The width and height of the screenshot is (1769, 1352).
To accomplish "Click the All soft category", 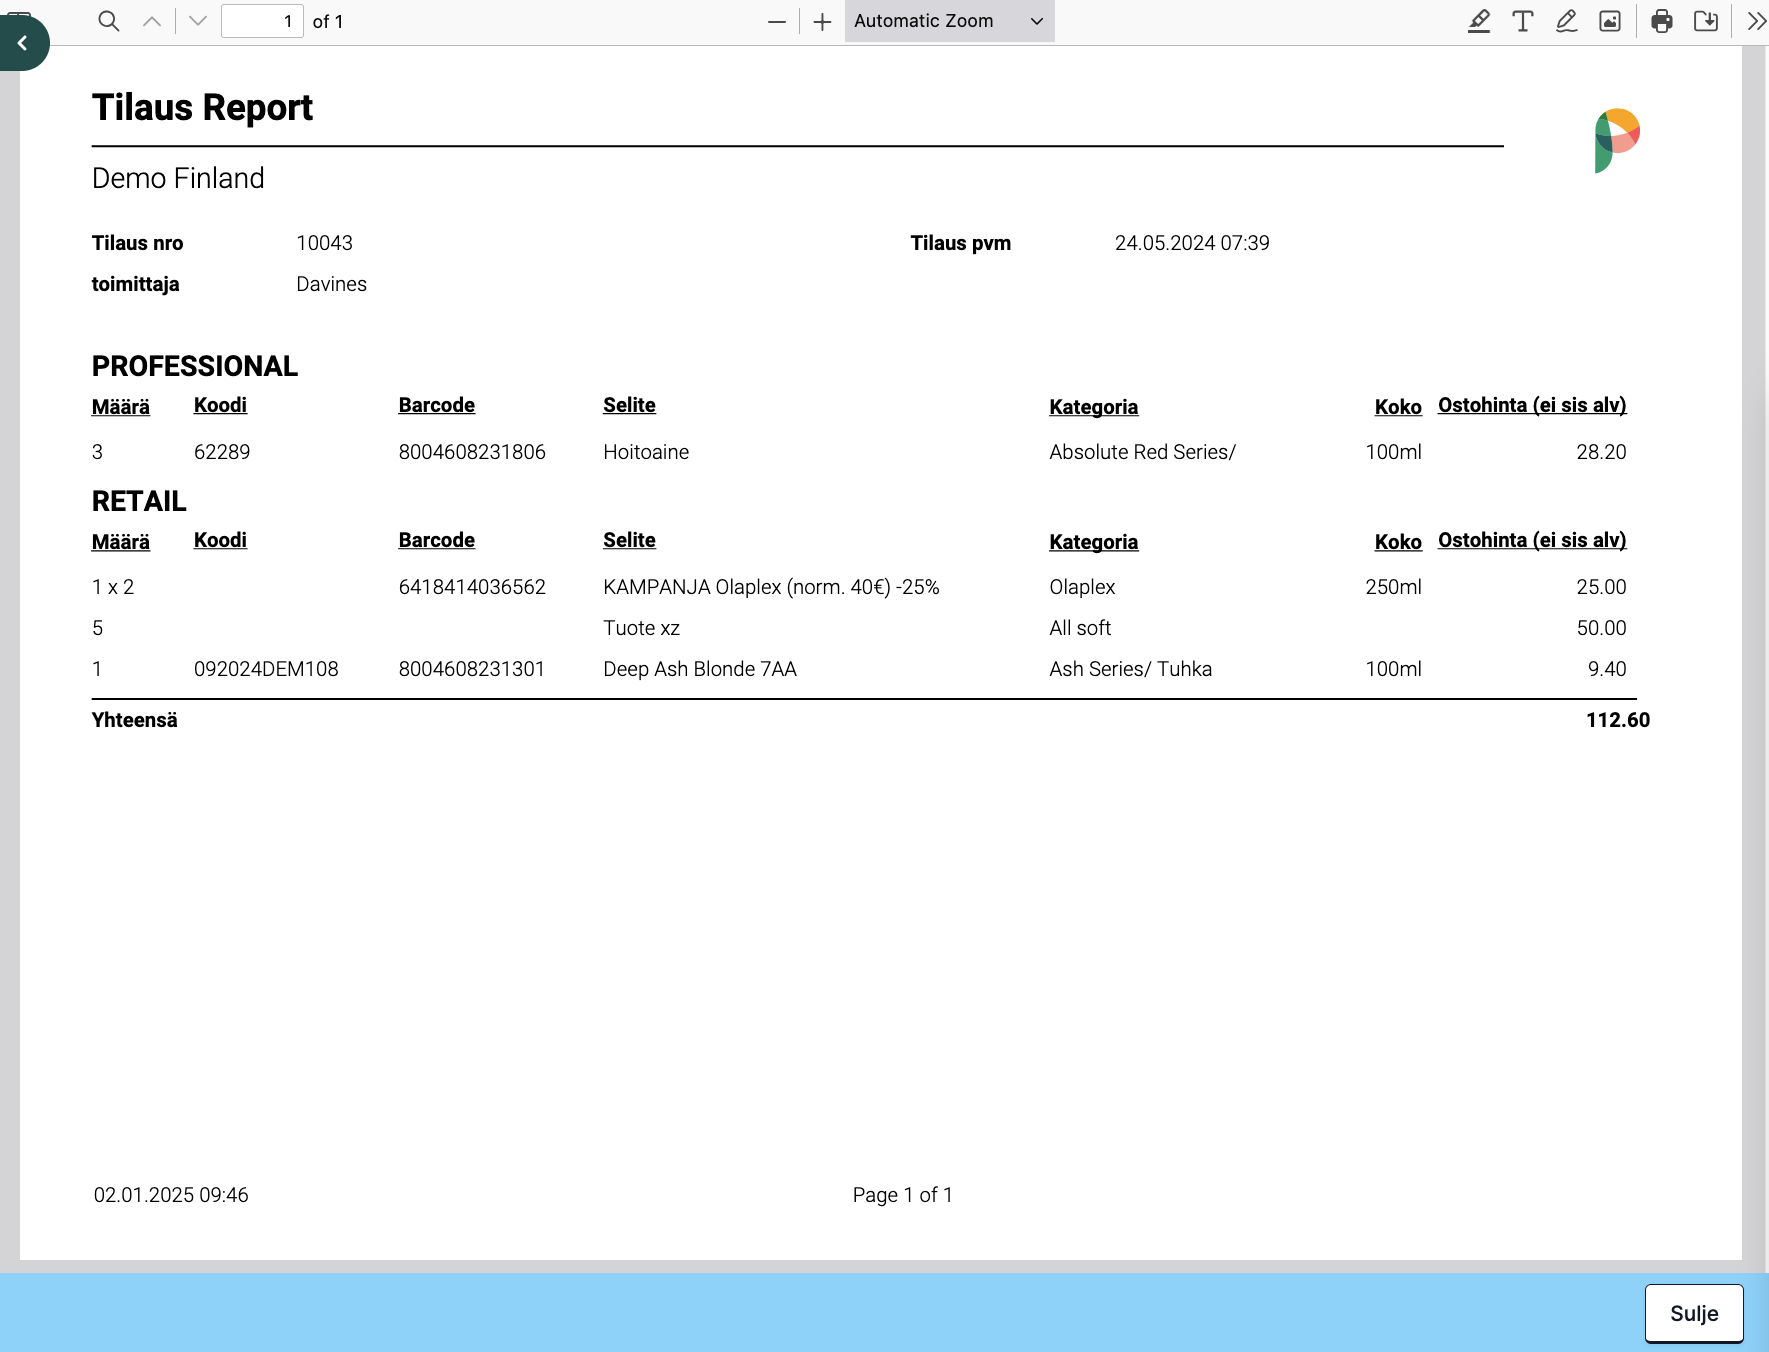I will pyautogui.click(x=1080, y=628).
